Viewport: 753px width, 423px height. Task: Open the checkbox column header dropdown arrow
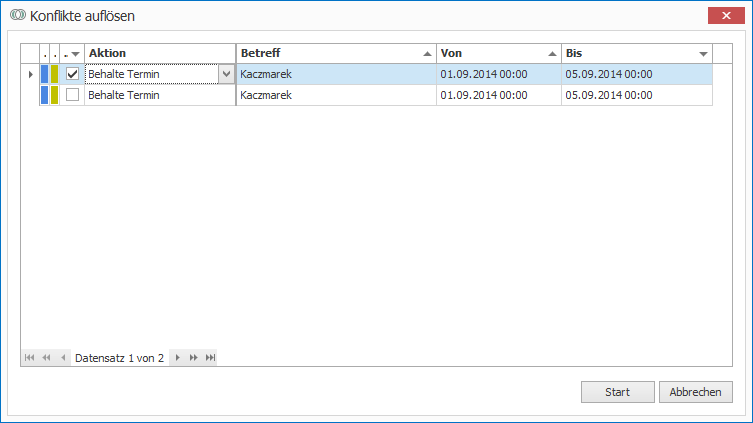coord(75,54)
